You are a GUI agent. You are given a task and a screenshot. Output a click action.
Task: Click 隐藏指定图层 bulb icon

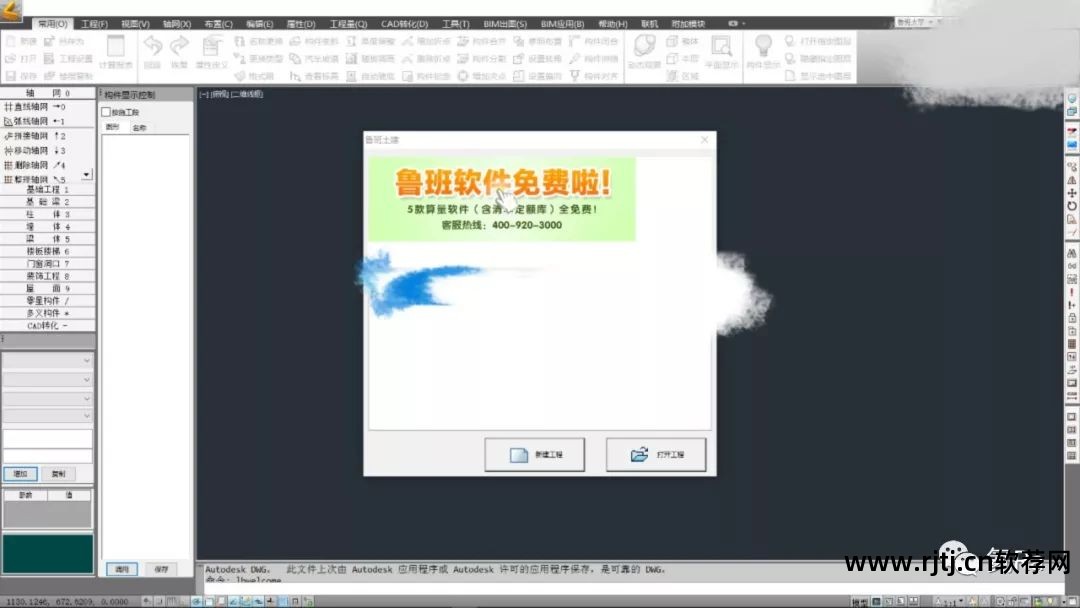tap(790, 59)
